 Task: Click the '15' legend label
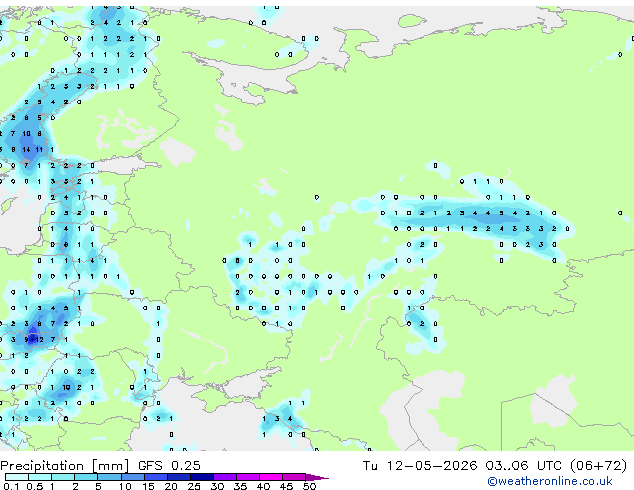pos(148,486)
